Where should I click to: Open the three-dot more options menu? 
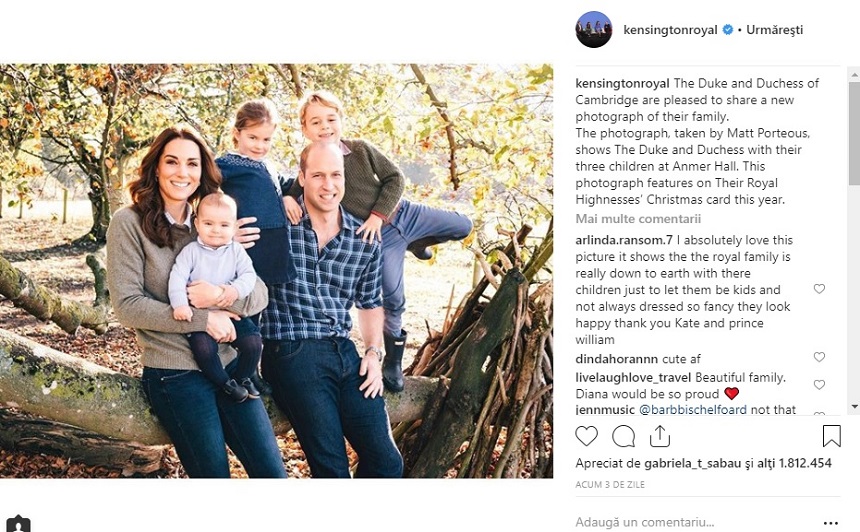pos(831,522)
